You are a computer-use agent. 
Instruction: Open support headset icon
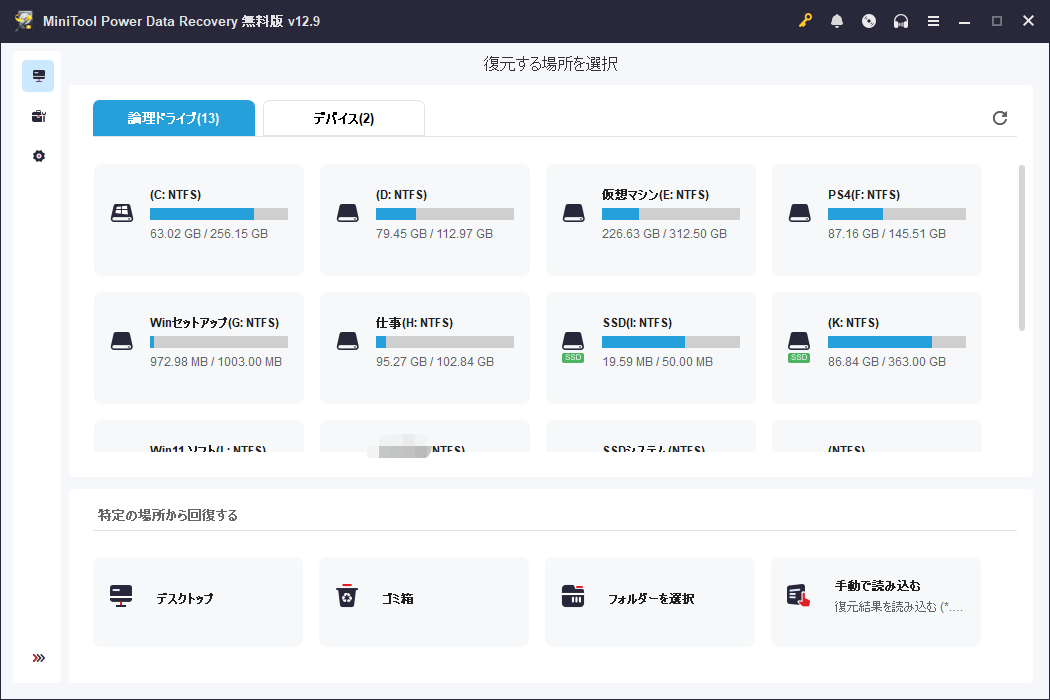point(901,21)
